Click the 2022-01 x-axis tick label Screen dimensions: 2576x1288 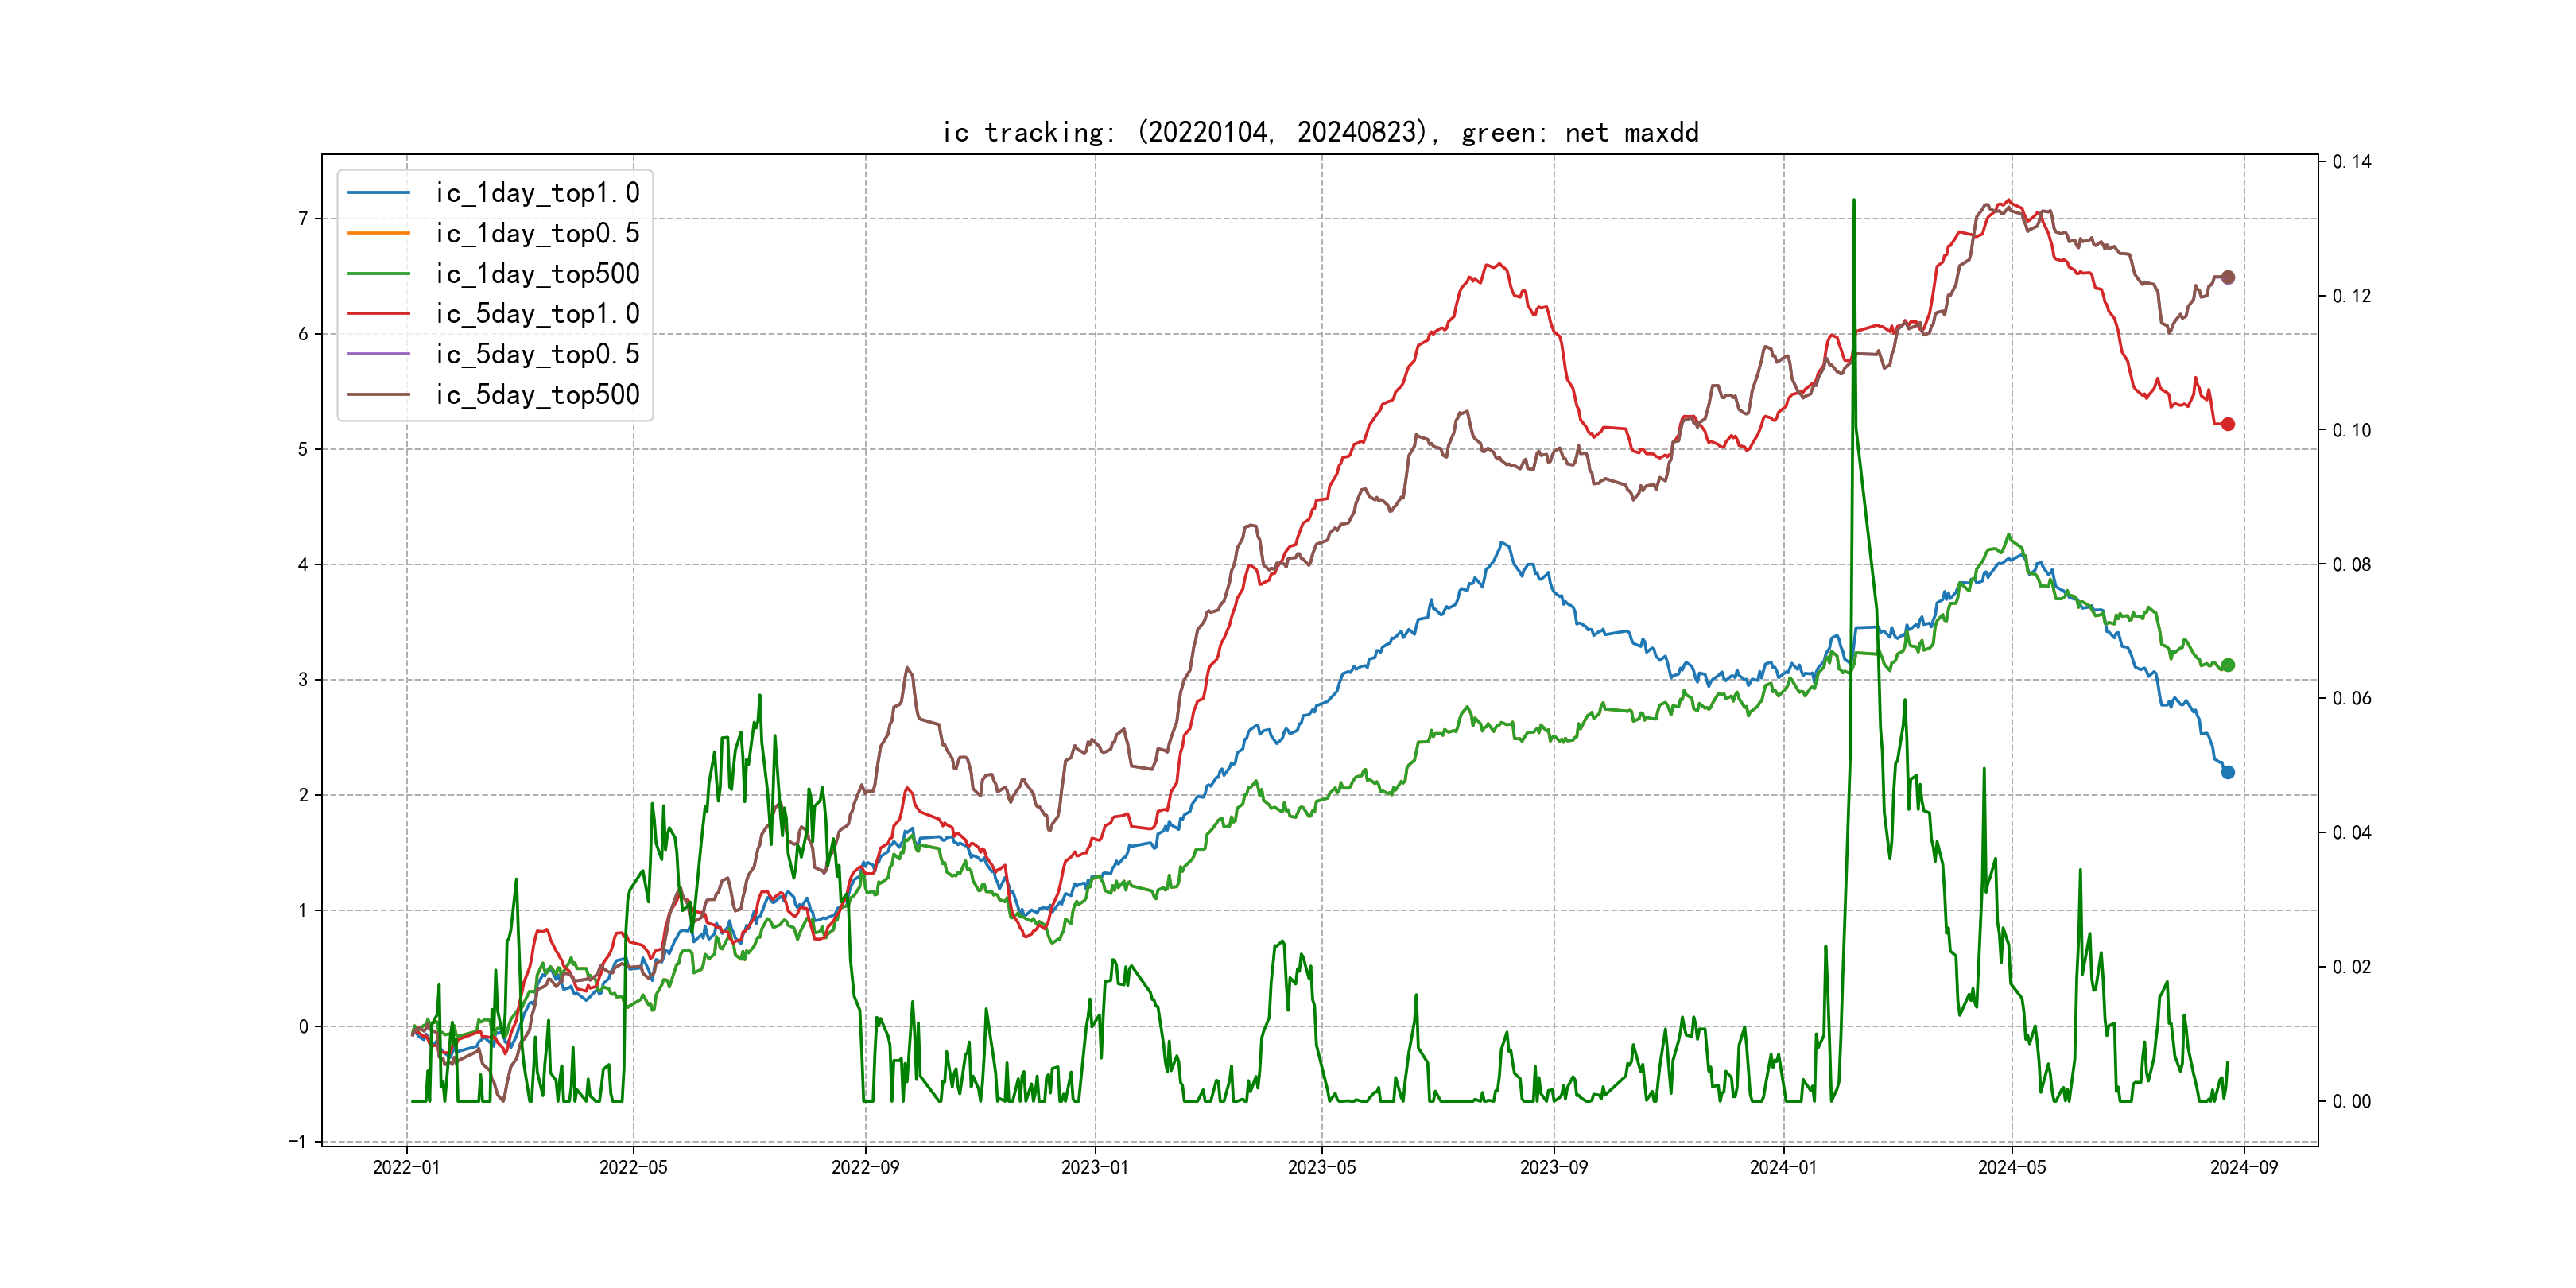(406, 1168)
